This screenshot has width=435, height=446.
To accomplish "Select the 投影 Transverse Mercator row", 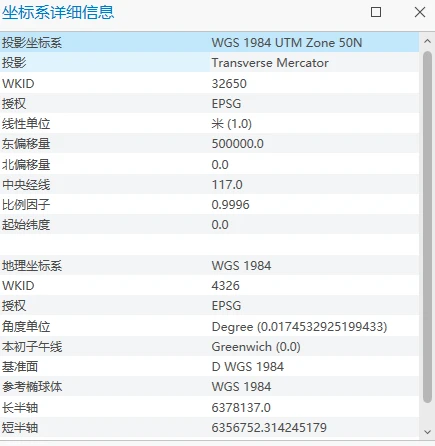I will coord(209,63).
